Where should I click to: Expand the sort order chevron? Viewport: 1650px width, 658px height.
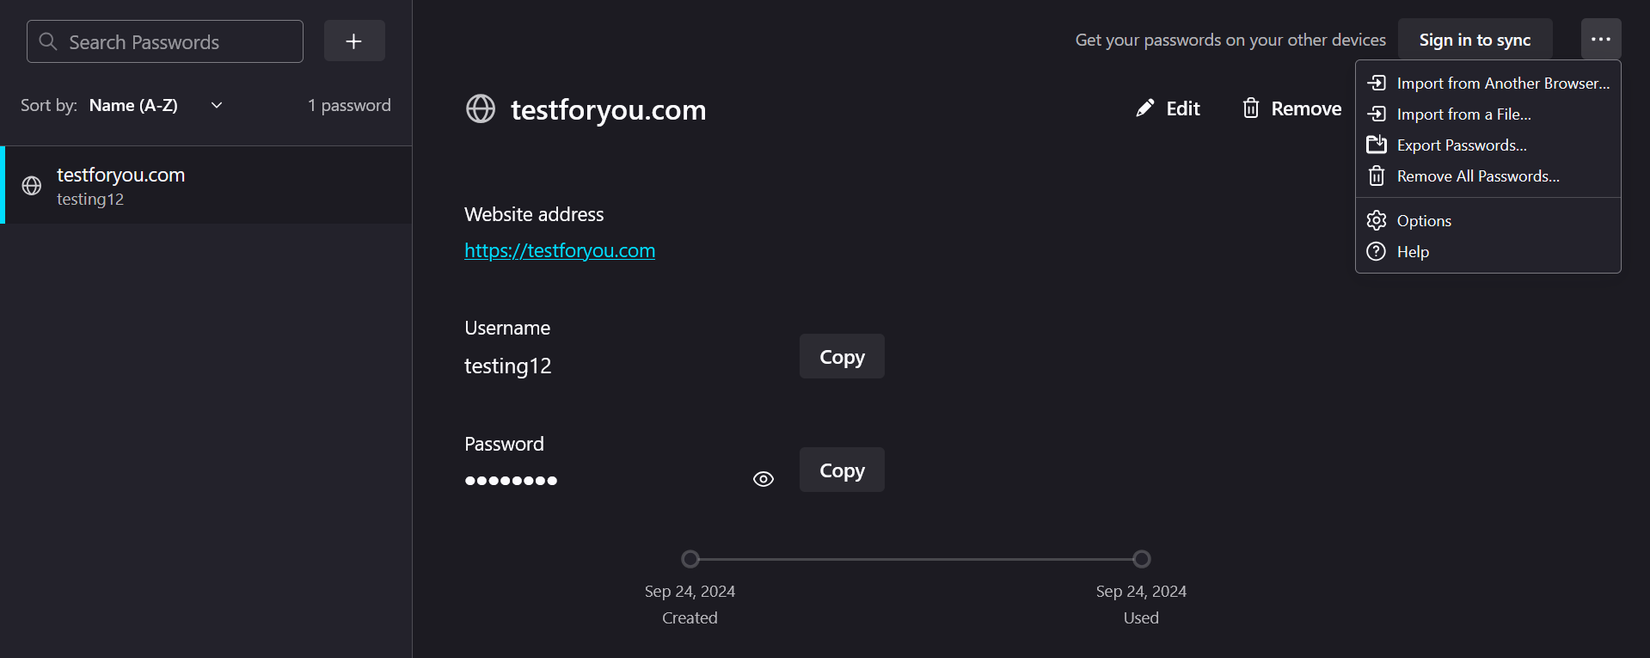tap(215, 105)
